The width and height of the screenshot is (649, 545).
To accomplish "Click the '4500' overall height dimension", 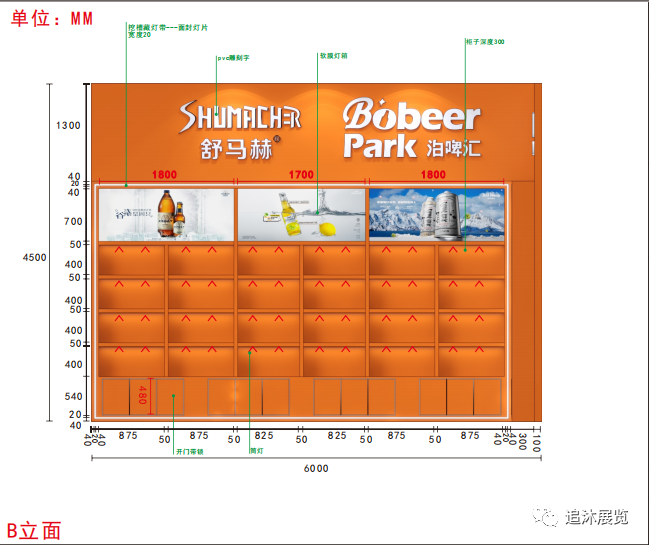I will click(x=34, y=257).
